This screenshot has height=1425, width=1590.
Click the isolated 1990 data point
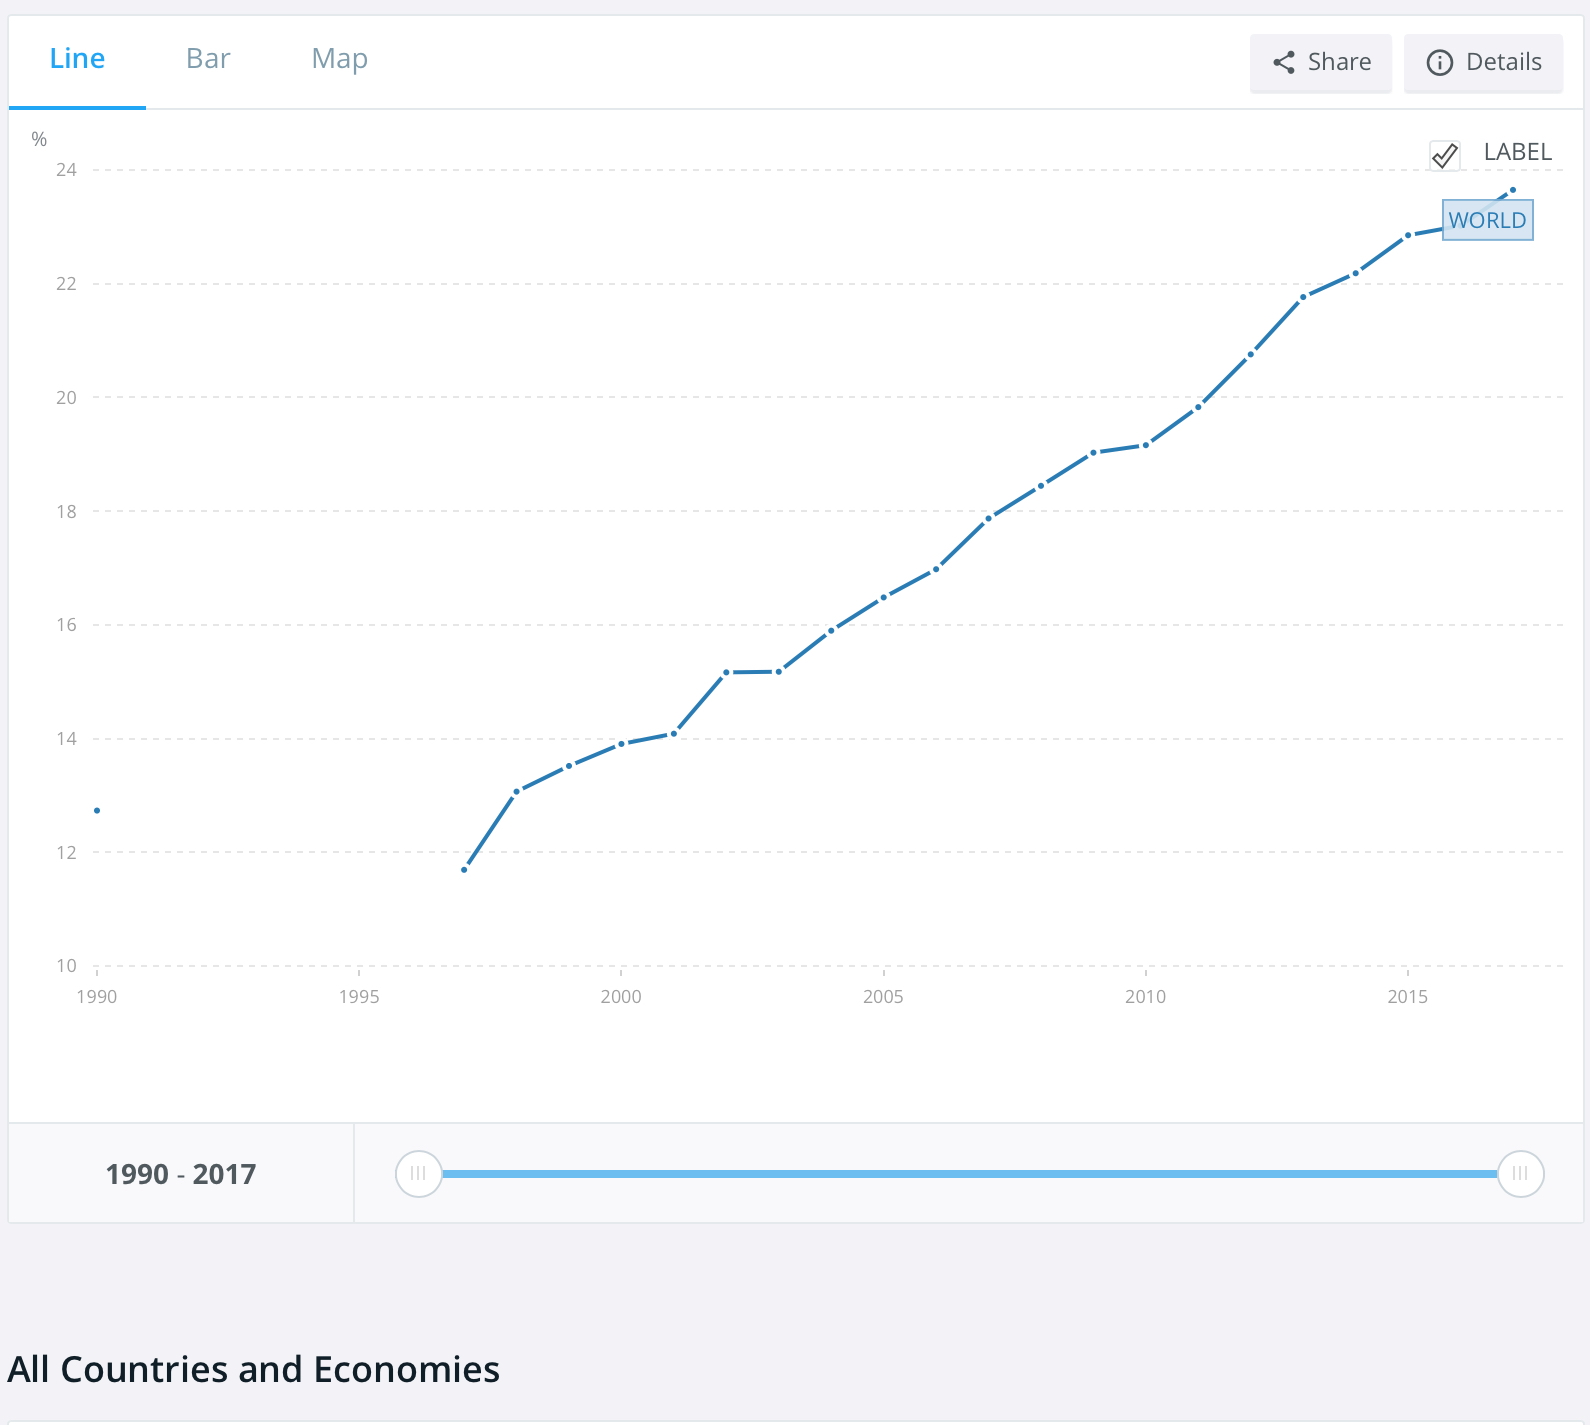click(97, 810)
